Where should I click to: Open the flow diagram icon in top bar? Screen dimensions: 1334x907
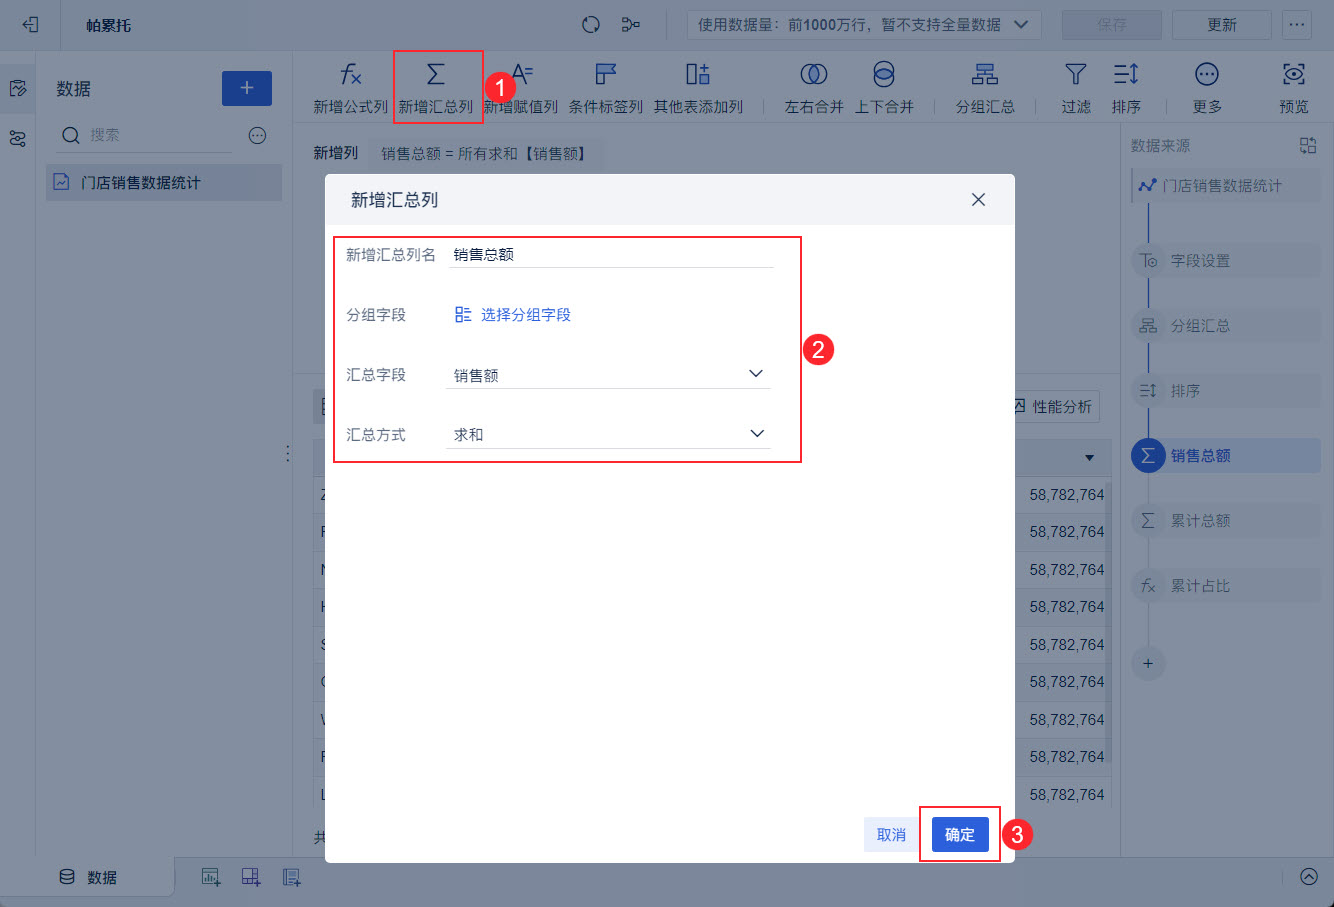click(x=631, y=25)
